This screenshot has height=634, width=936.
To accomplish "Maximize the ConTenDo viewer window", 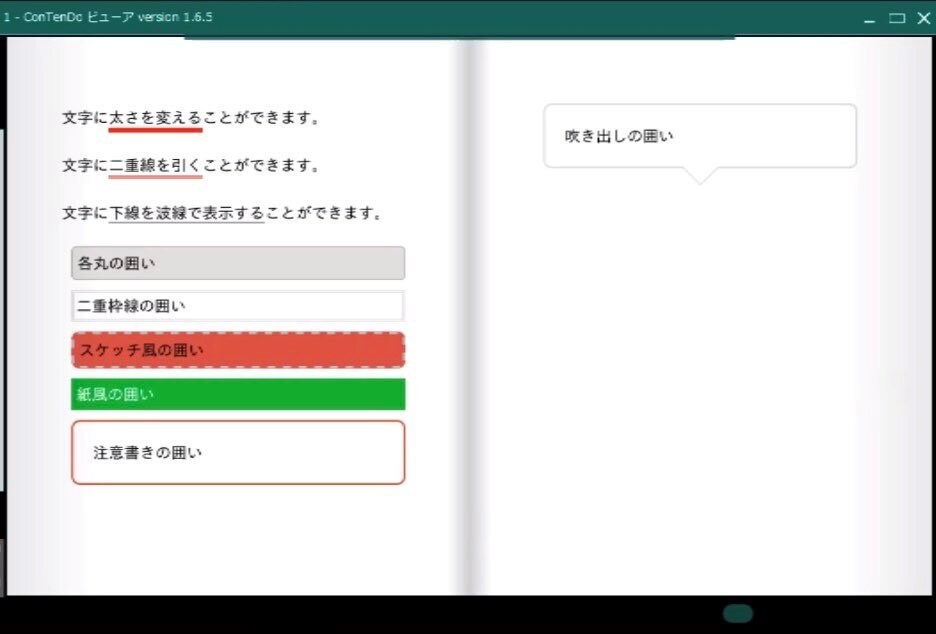I will coord(897,19).
